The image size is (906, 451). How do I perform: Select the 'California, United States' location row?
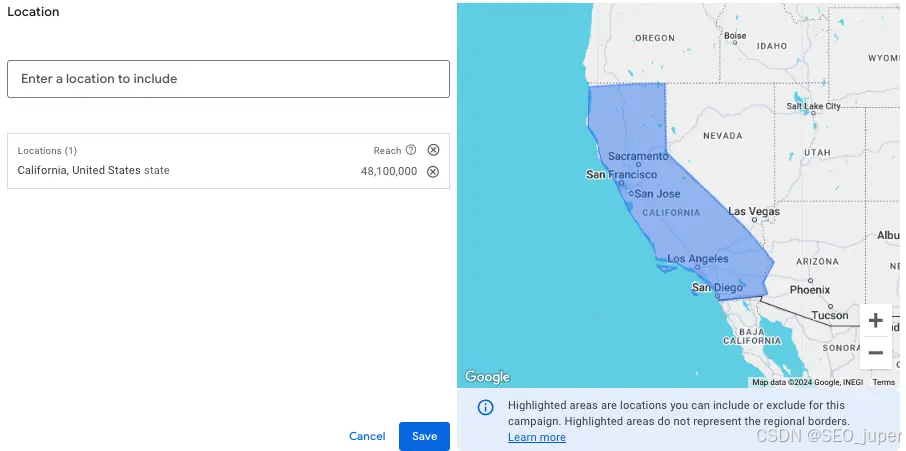pyautogui.click(x=228, y=171)
